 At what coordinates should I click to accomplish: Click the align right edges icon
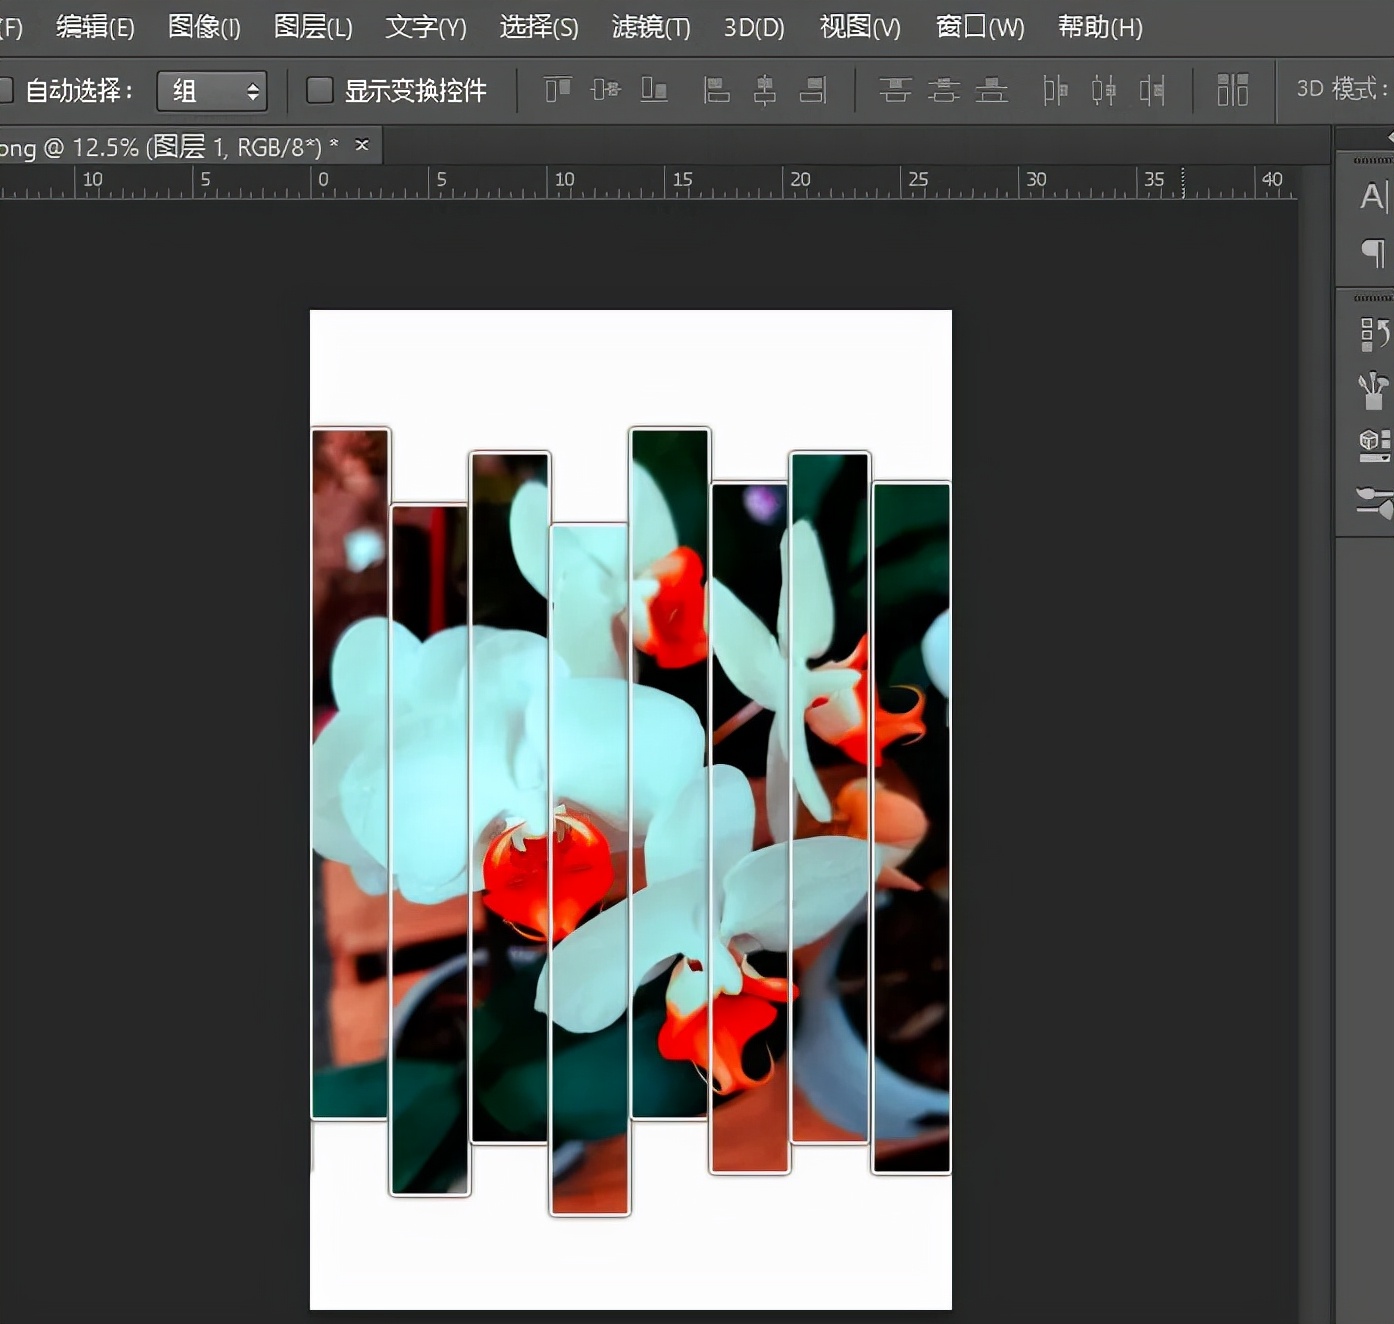coord(813,90)
